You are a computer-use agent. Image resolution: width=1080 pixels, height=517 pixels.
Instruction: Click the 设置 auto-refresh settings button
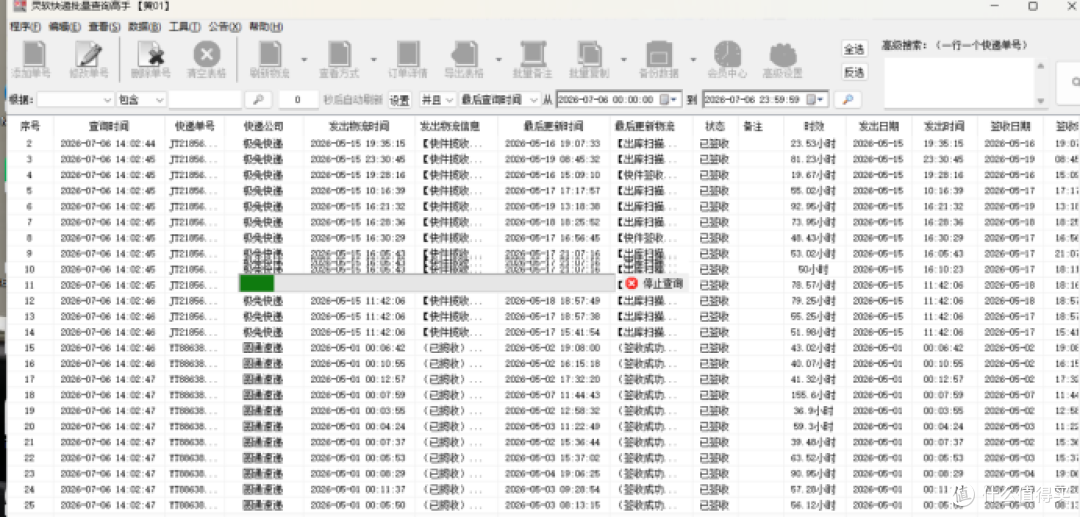point(399,100)
